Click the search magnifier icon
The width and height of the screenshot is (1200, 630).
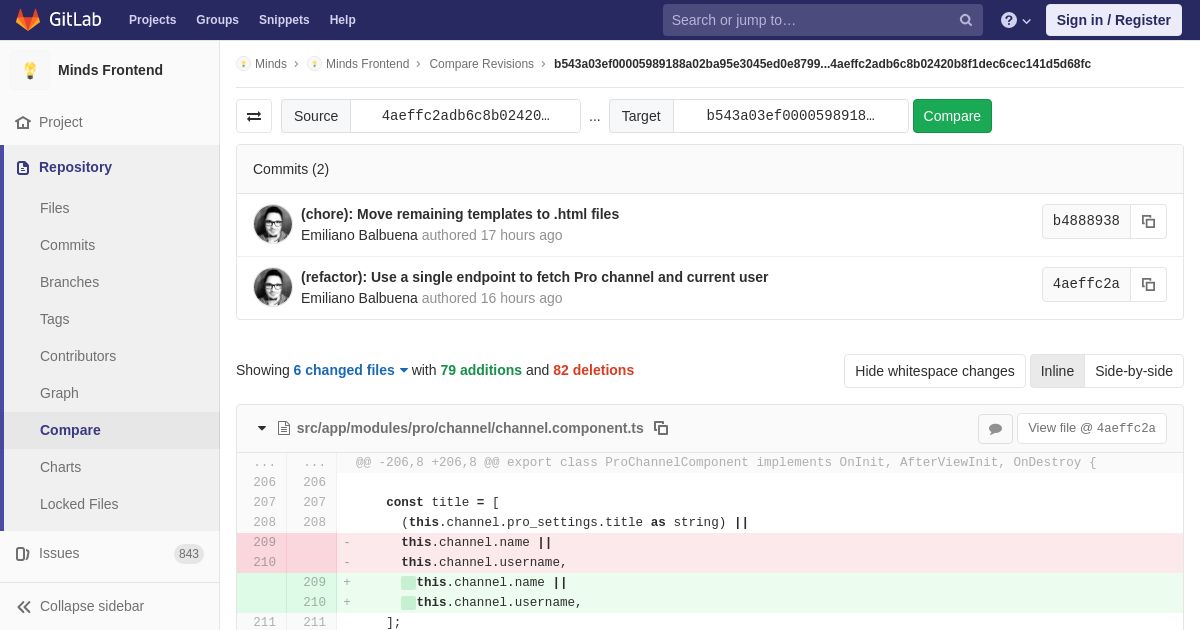tap(965, 20)
